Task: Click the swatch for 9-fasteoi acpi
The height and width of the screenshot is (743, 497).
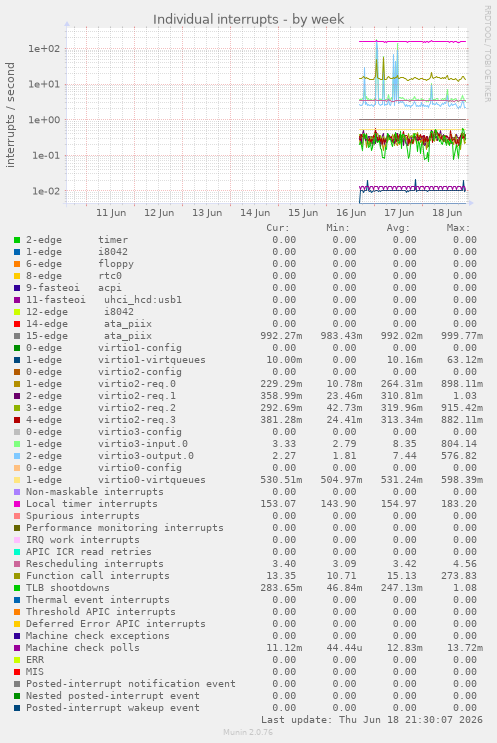Action: click(17, 288)
